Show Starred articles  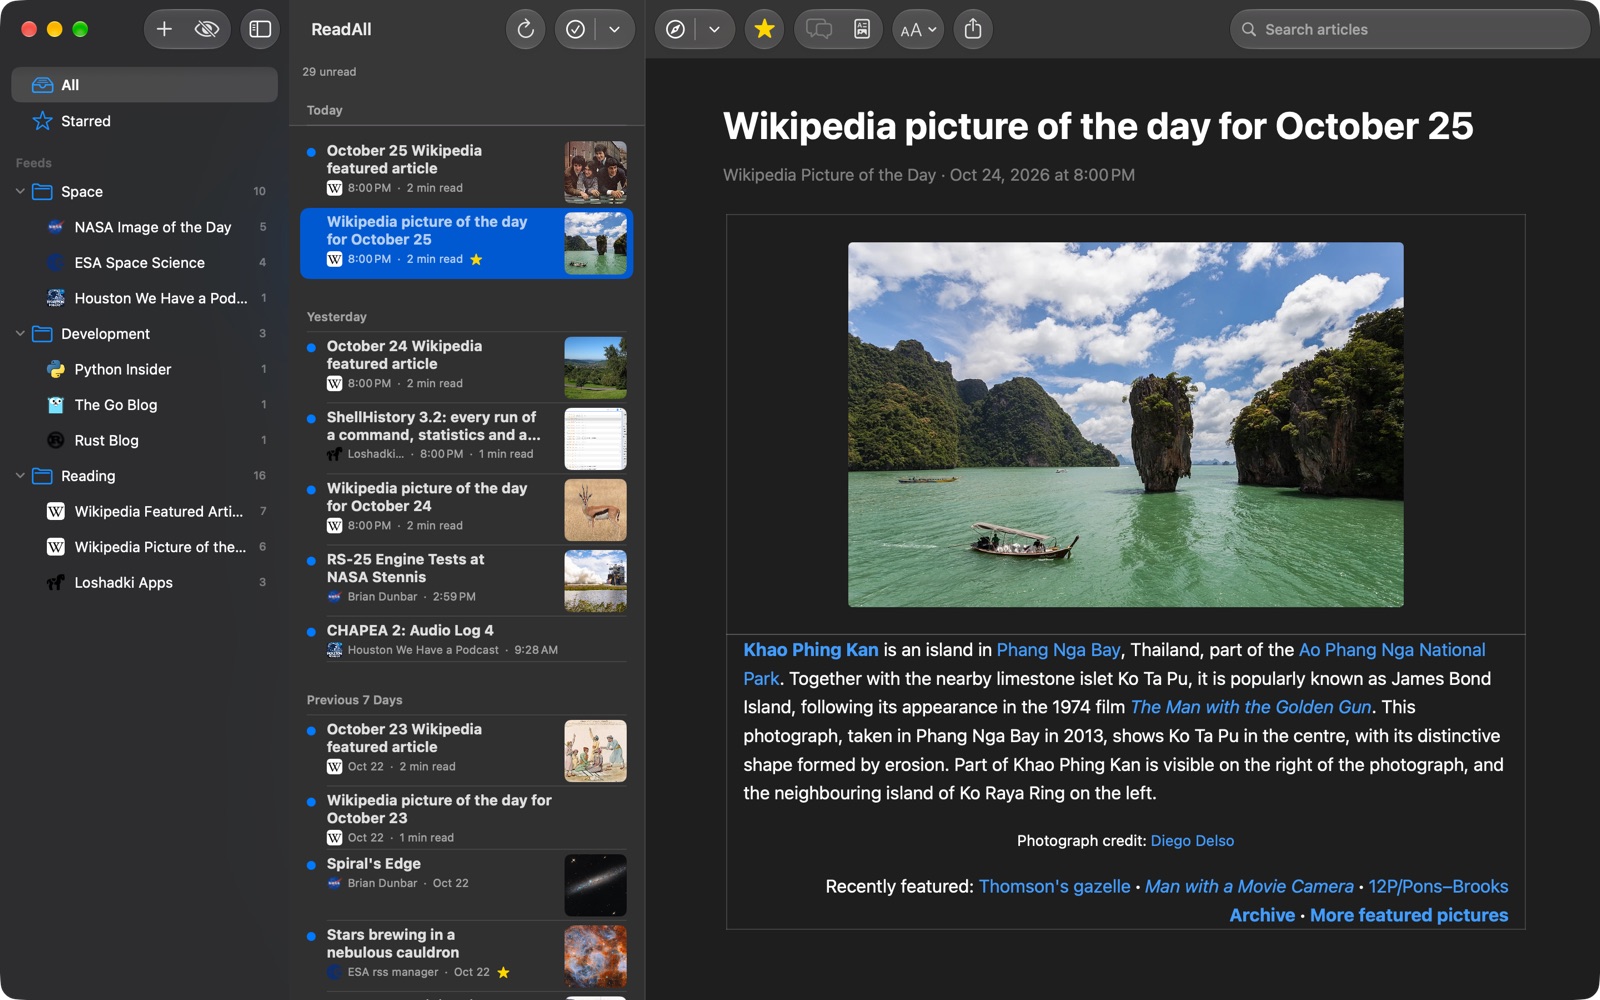tap(145, 121)
